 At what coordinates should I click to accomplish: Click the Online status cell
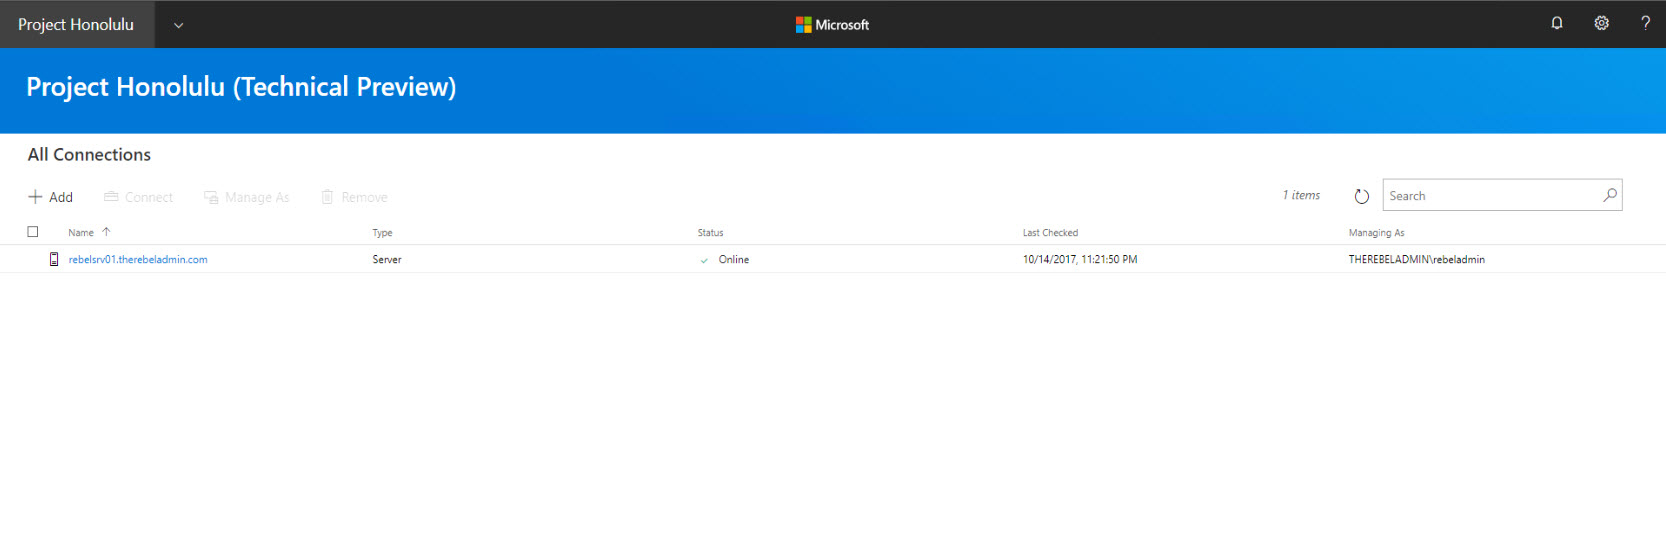click(x=734, y=259)
